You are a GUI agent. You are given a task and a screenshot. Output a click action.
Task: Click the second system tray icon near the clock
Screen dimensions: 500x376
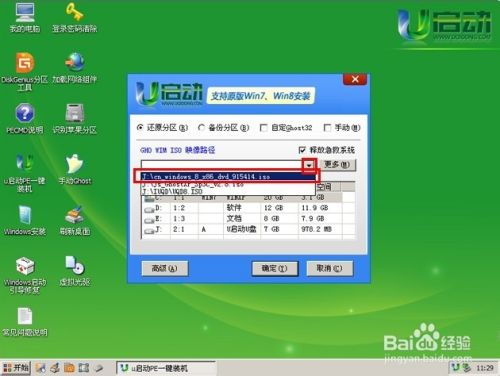point(467,368)
